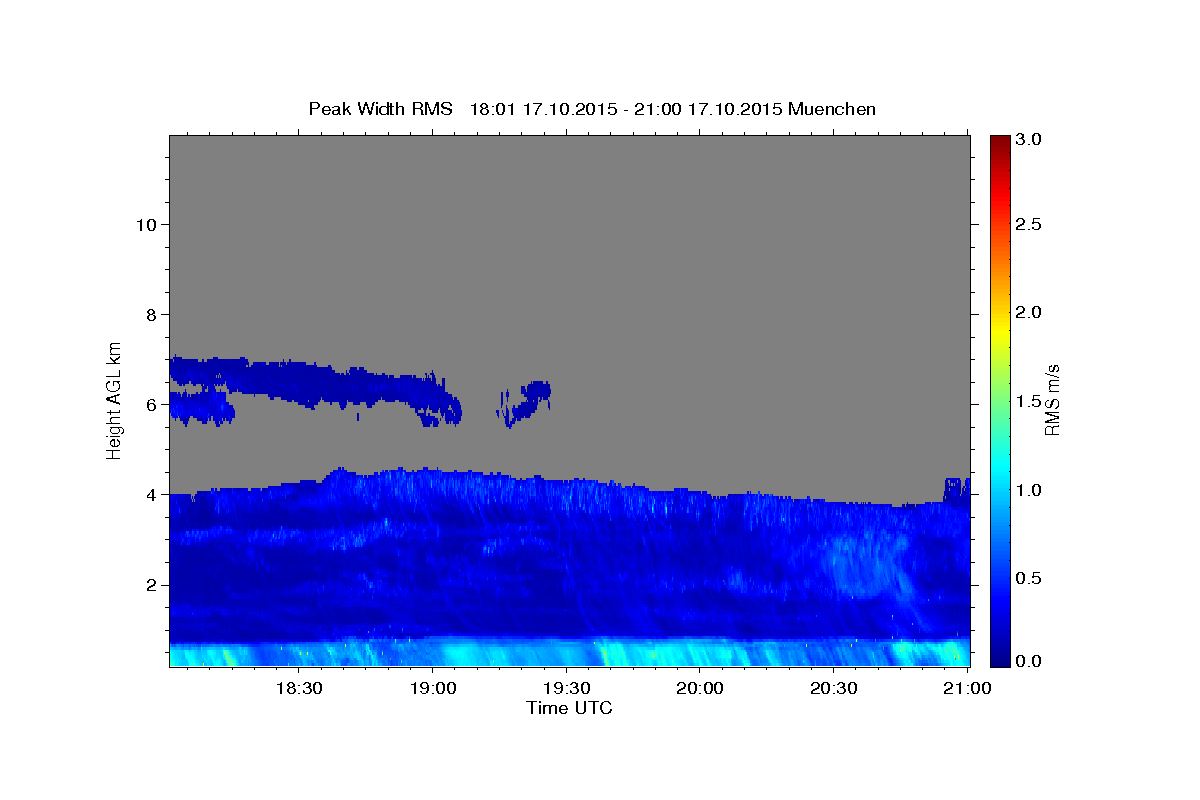
Task: Click the isolated cloud patch near 19:20
Action: [x=525, y=403]
